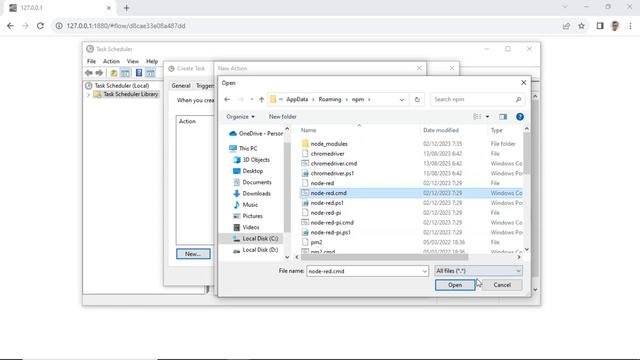The width and height of the screenshot is (640, 360).
Task: Click New... button in Create Task
Action: (193, 254)
